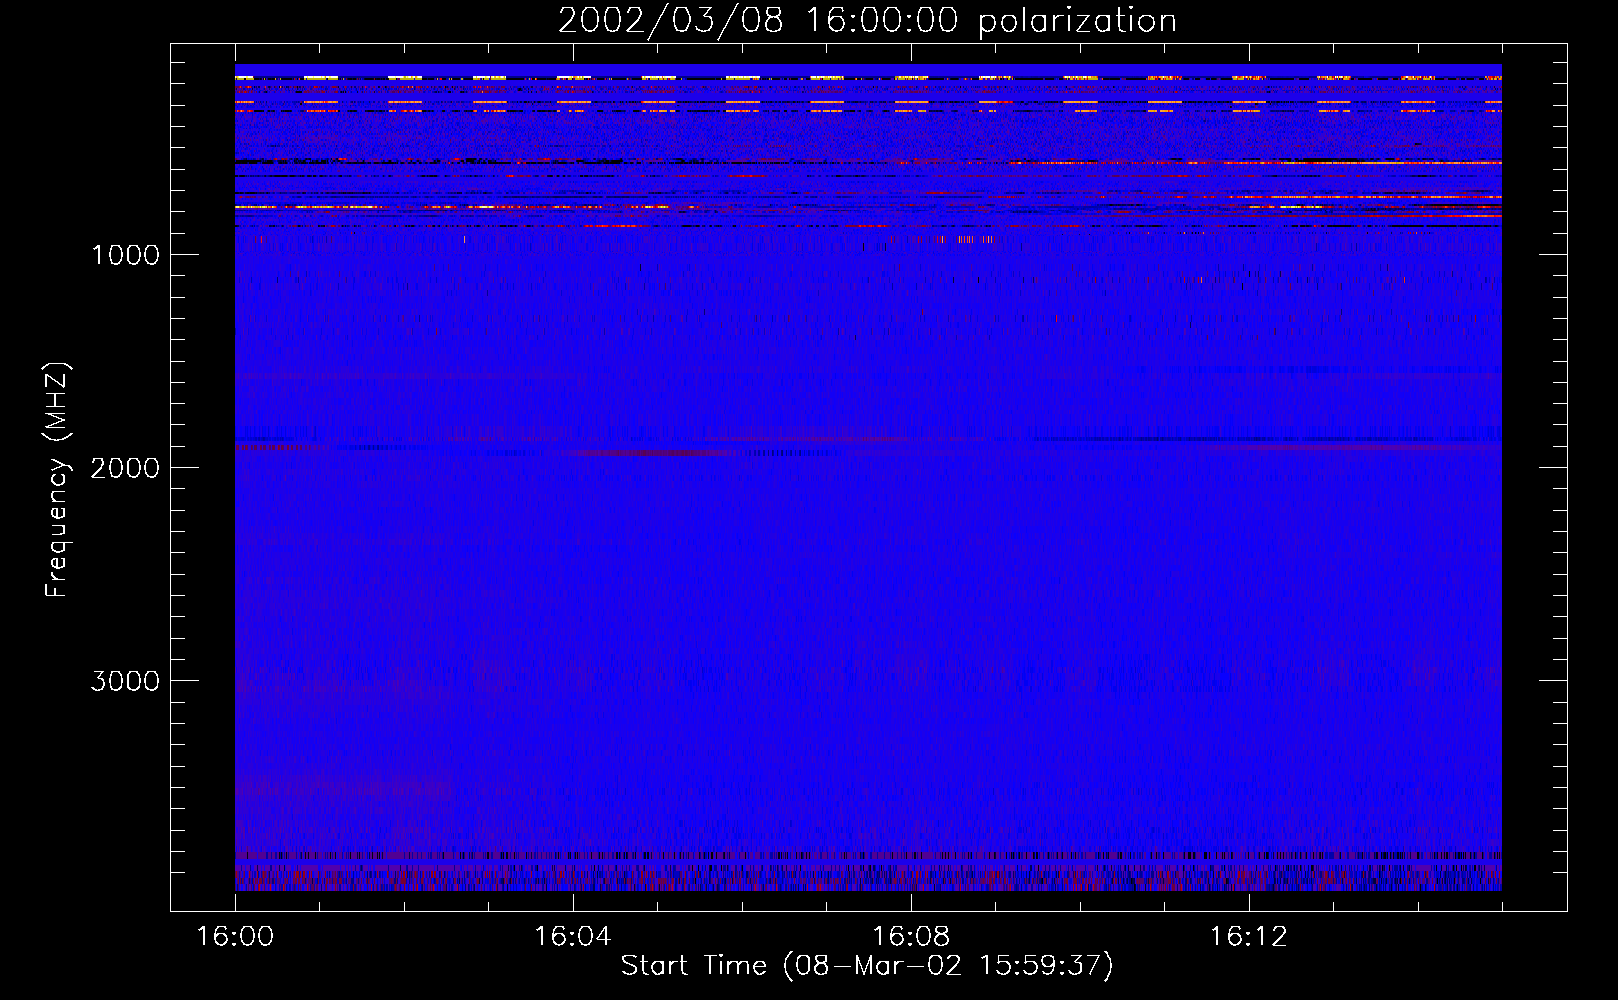Select the 16:04 time tick label
Viewport: 1618px width, 1000px height.
pyautogui.click(x=572, y=937)
